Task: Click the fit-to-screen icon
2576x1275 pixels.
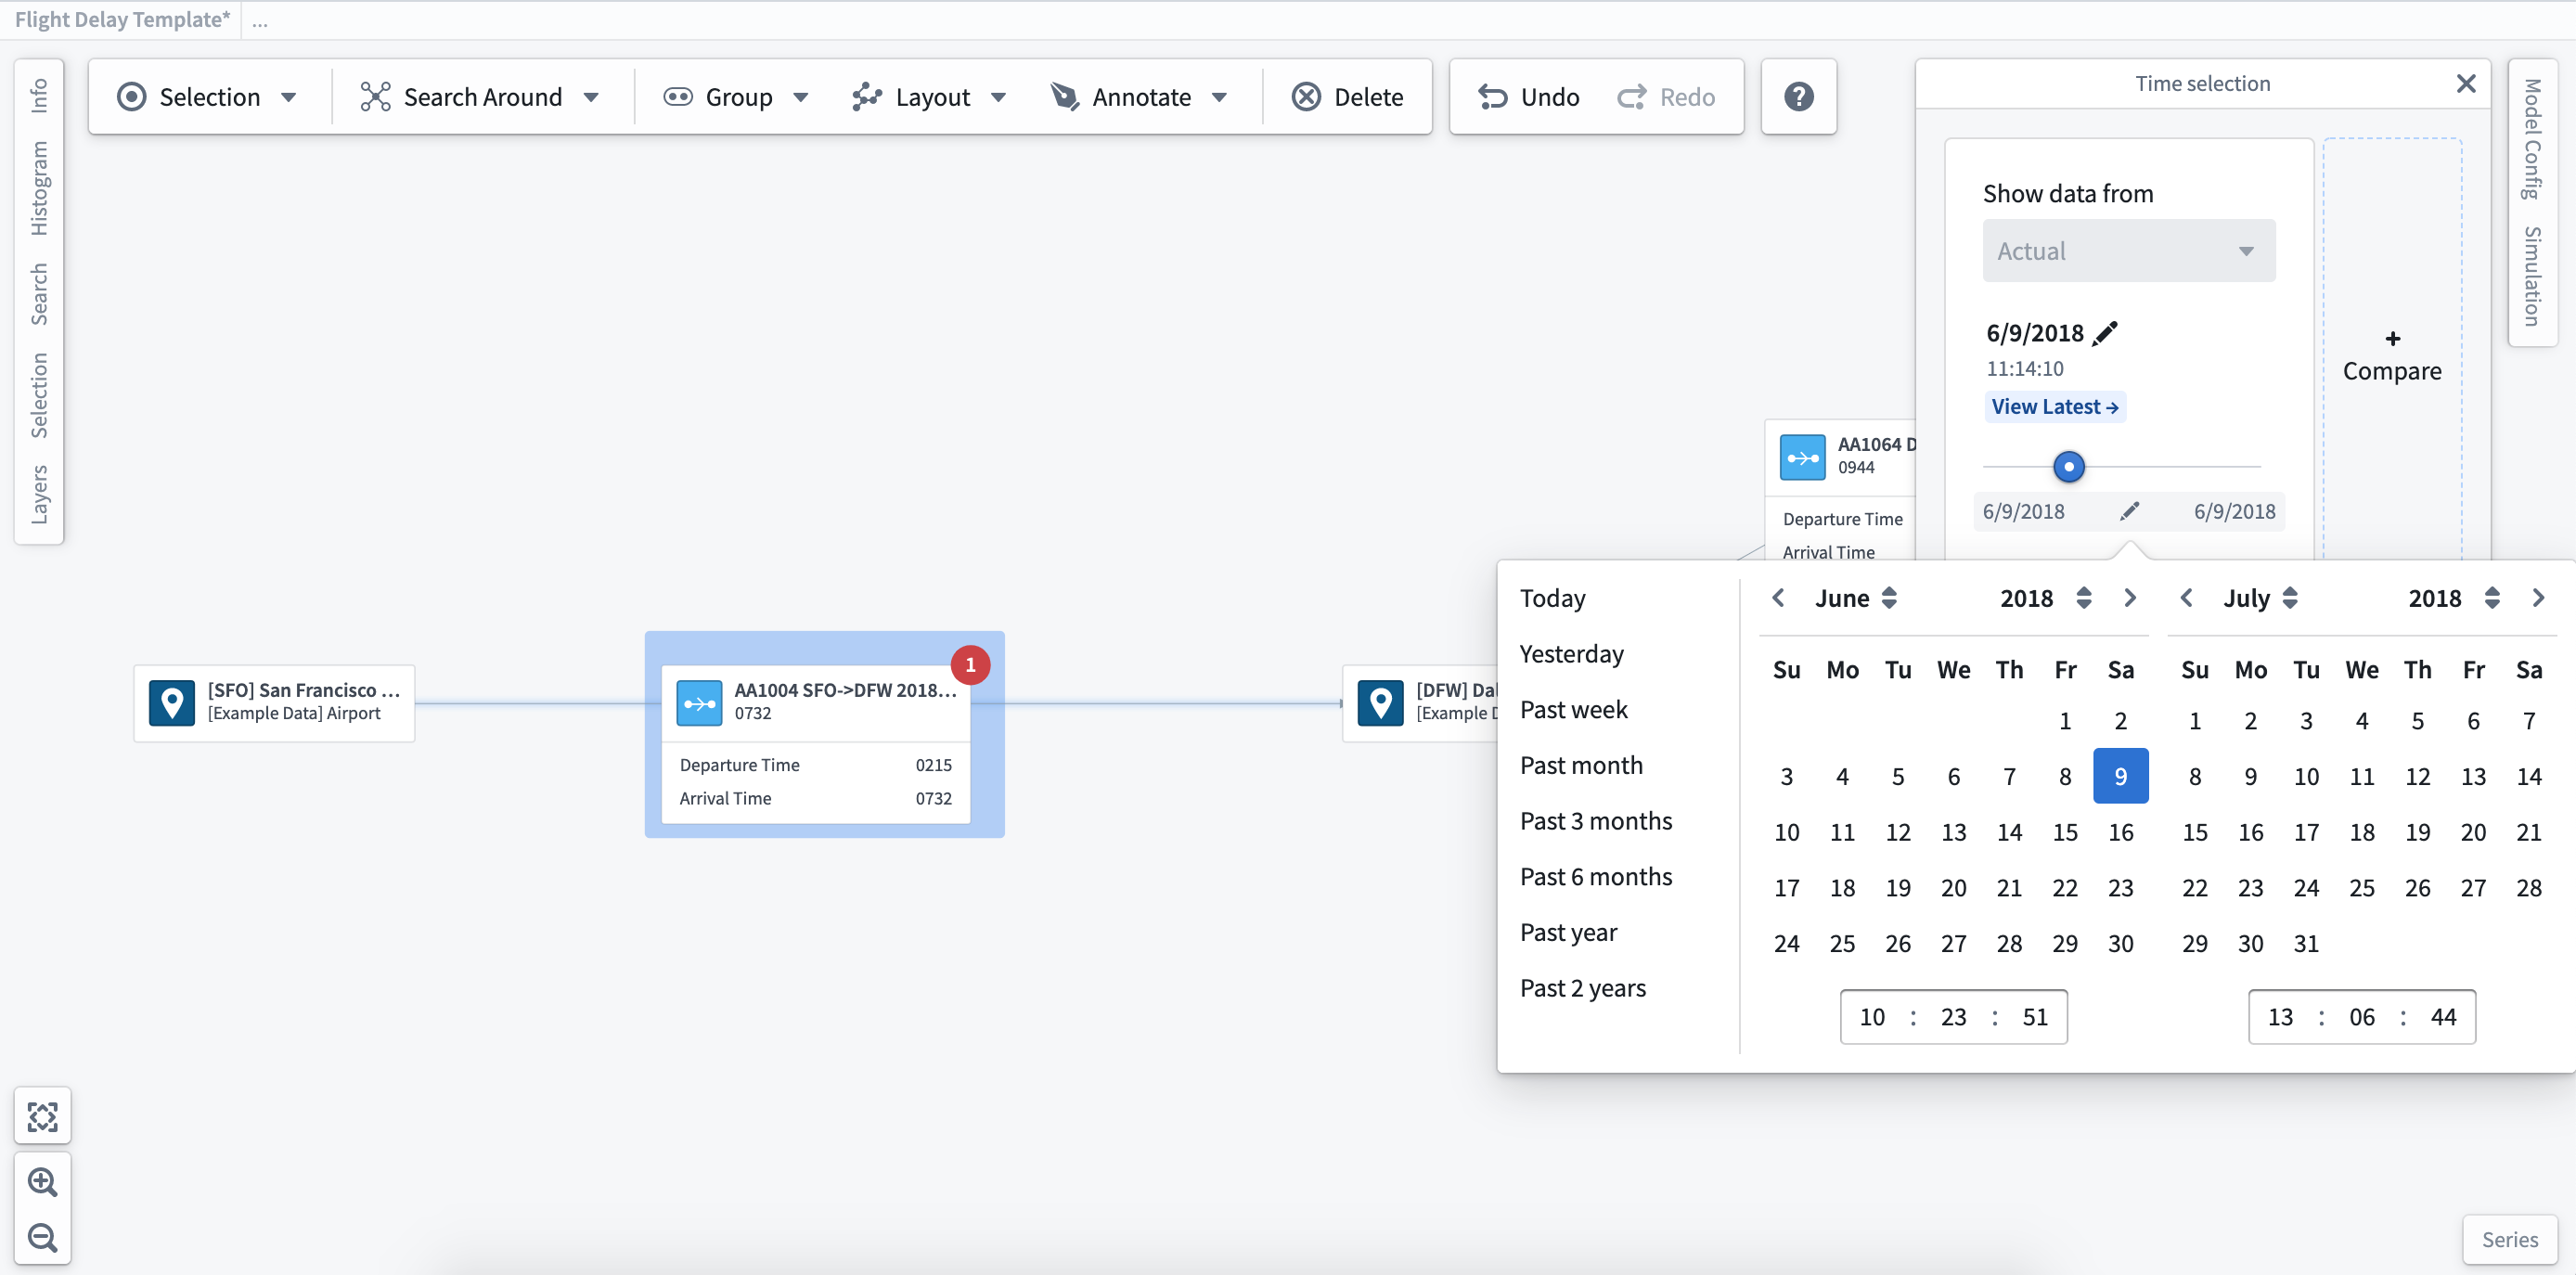Action: pos(43,1116)
